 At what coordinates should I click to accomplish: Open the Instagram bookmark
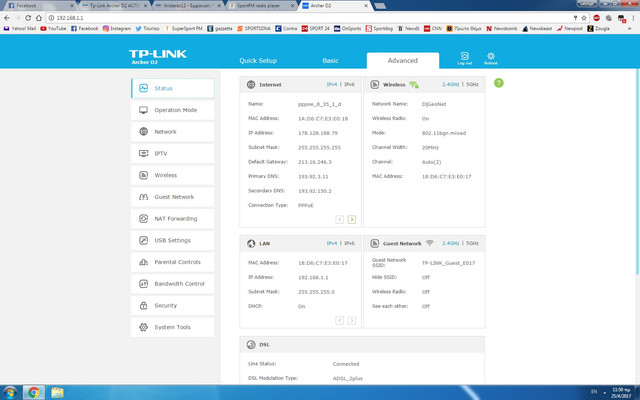[117, 29]
